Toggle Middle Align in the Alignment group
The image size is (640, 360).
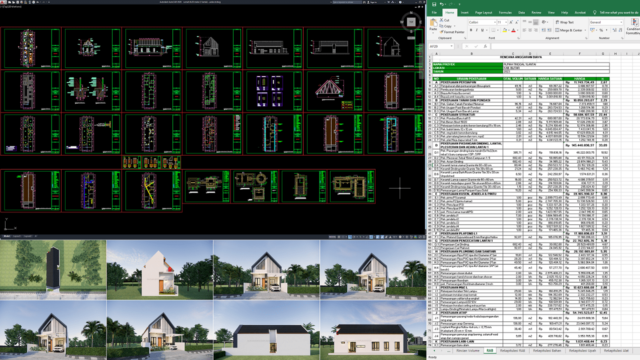point(530,22)
